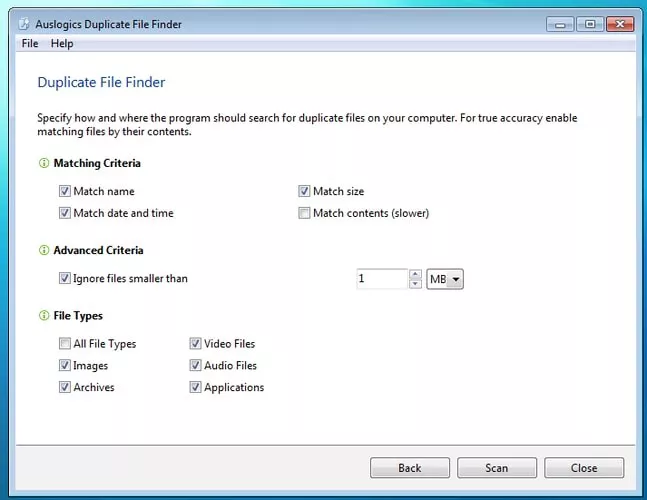Image resolution: width=647 pixels, height=500 pixels.
Task: Click the Advanced Criteria info icon
Action: (x=44, y=250)
